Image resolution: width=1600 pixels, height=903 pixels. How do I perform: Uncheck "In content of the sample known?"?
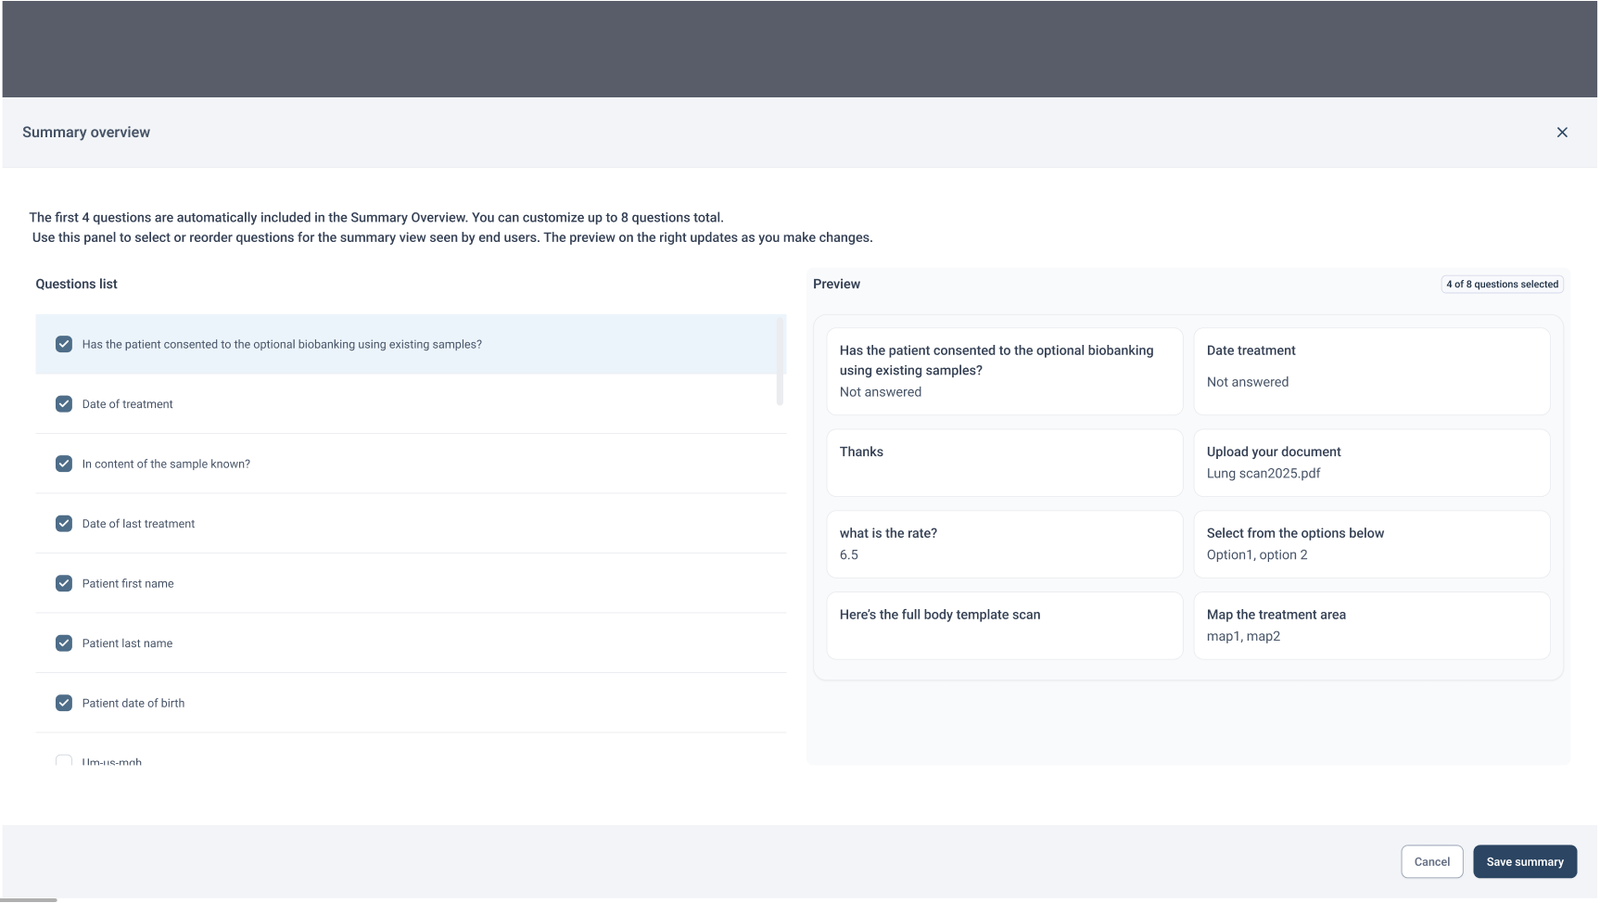tap(64, 464)
